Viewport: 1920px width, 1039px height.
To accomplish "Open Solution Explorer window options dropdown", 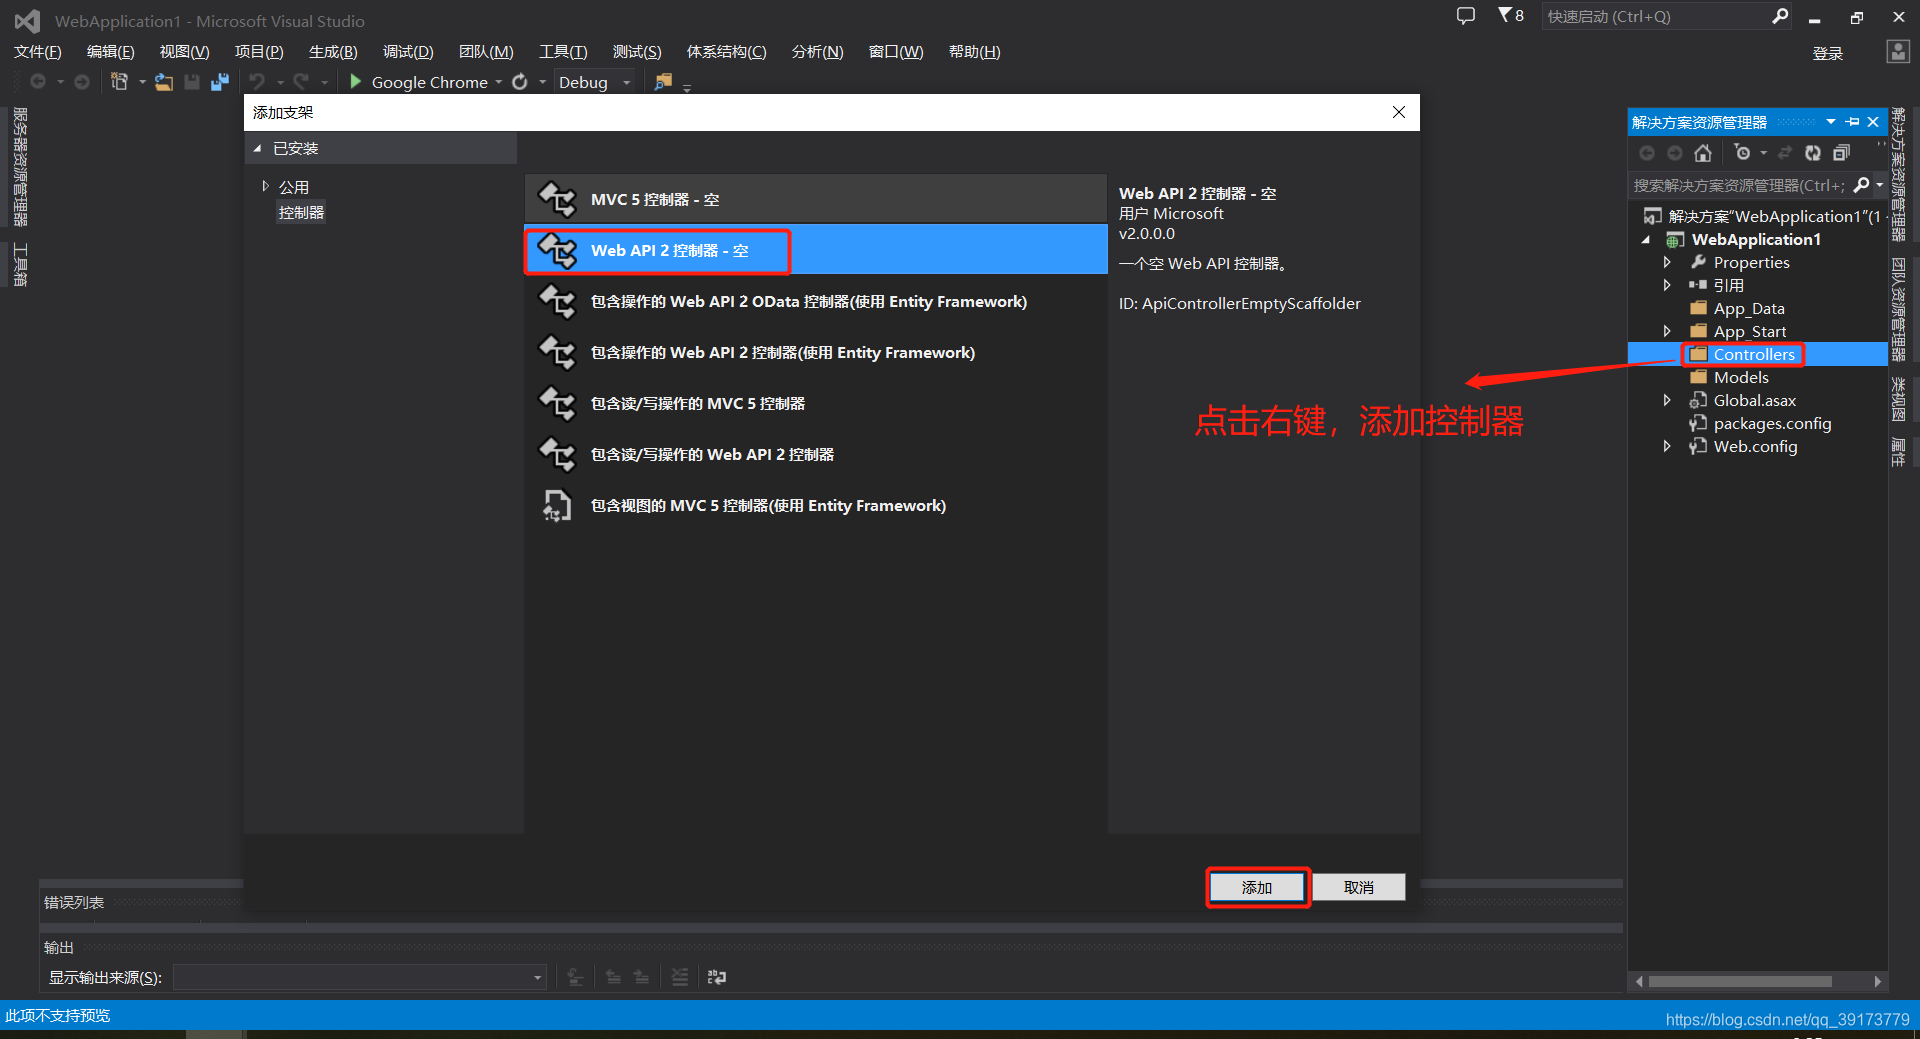I will point(1831,122).
